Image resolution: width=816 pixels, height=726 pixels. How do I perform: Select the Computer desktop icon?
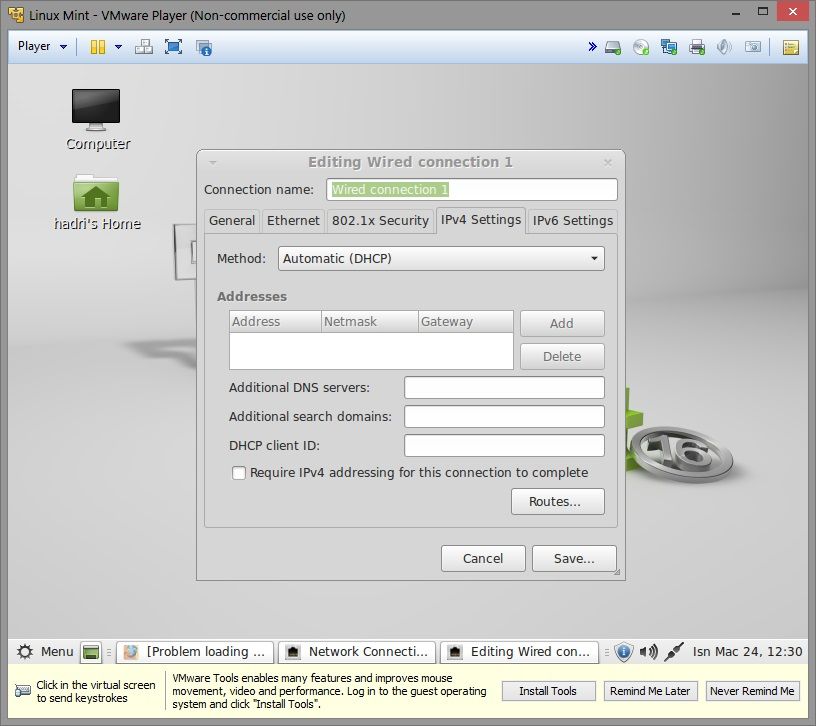coord(97,120)
